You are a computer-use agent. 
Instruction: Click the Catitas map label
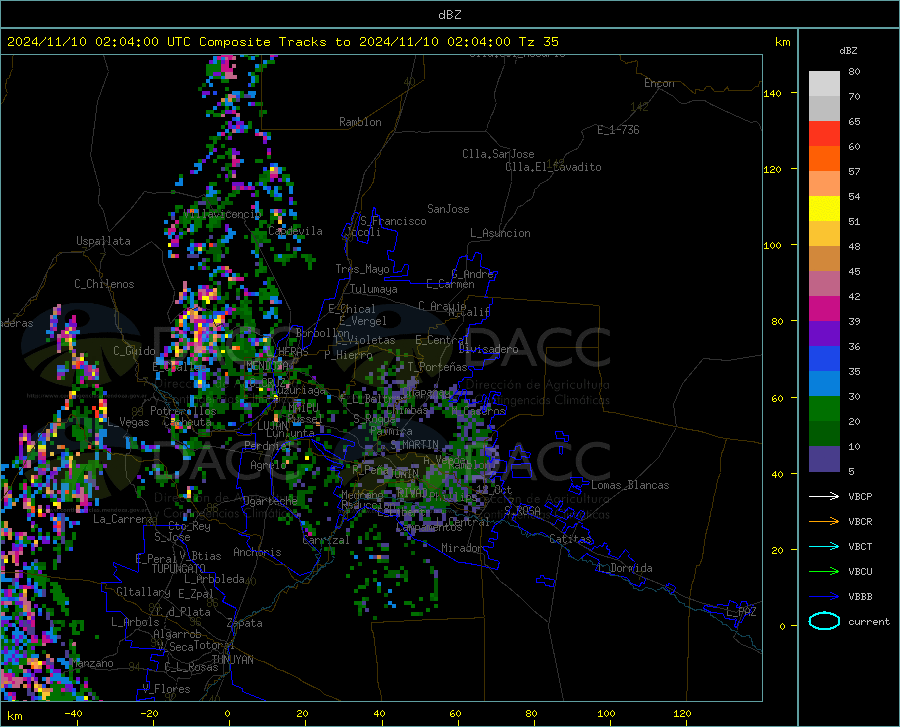point(570,539)
